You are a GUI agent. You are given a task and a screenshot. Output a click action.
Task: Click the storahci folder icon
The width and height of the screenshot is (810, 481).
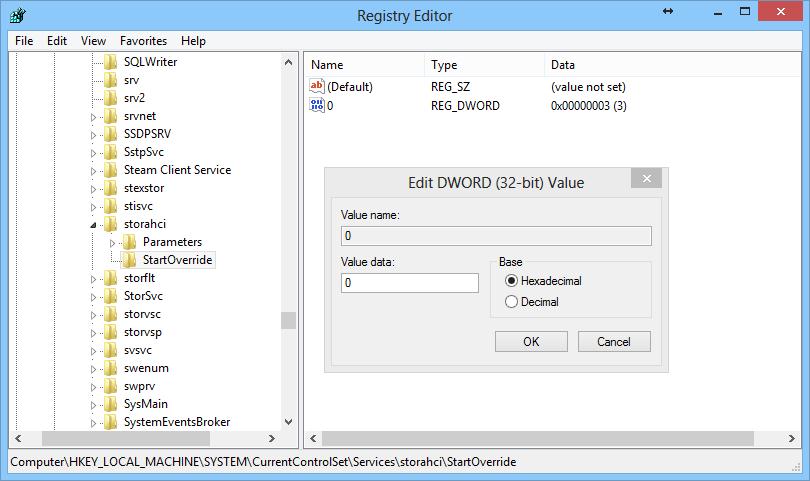pyautogui.click(x=111, y=224)
